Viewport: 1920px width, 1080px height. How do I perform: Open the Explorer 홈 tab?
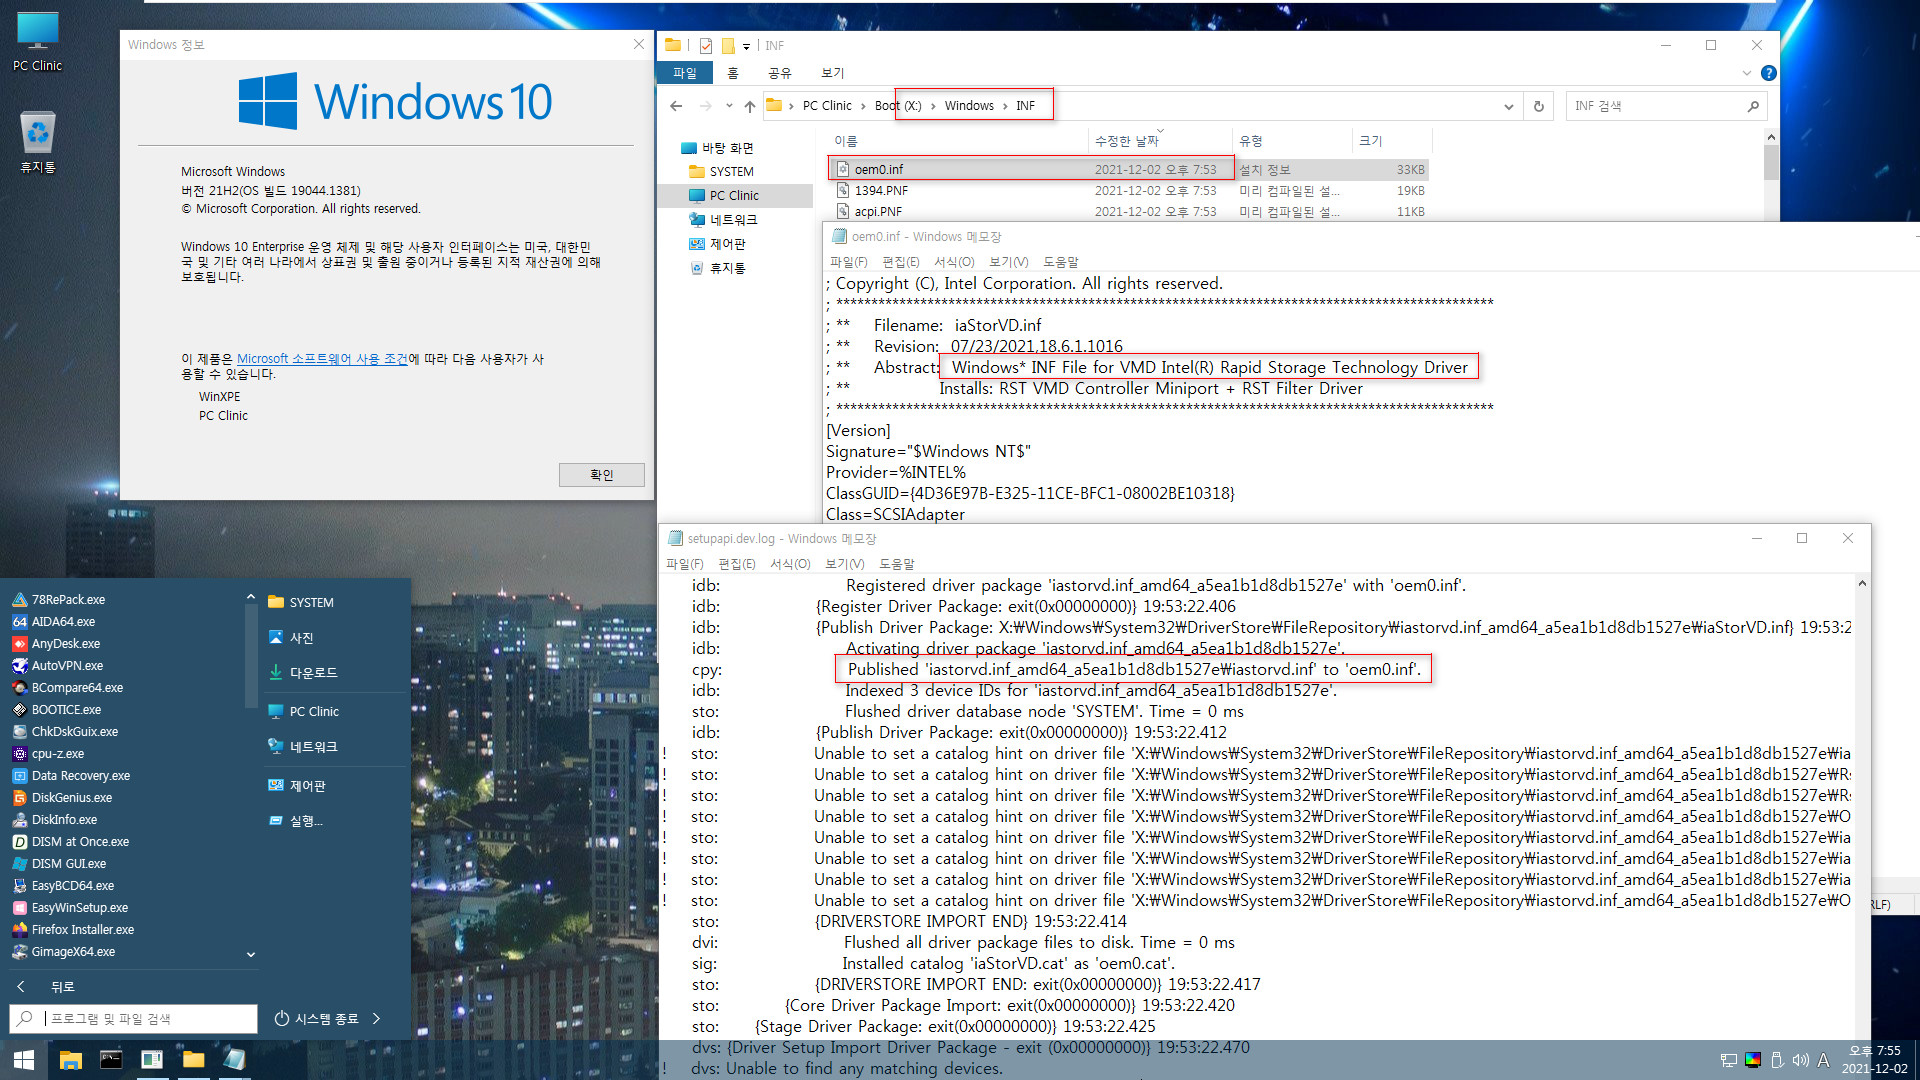click(x=733, y=73)
